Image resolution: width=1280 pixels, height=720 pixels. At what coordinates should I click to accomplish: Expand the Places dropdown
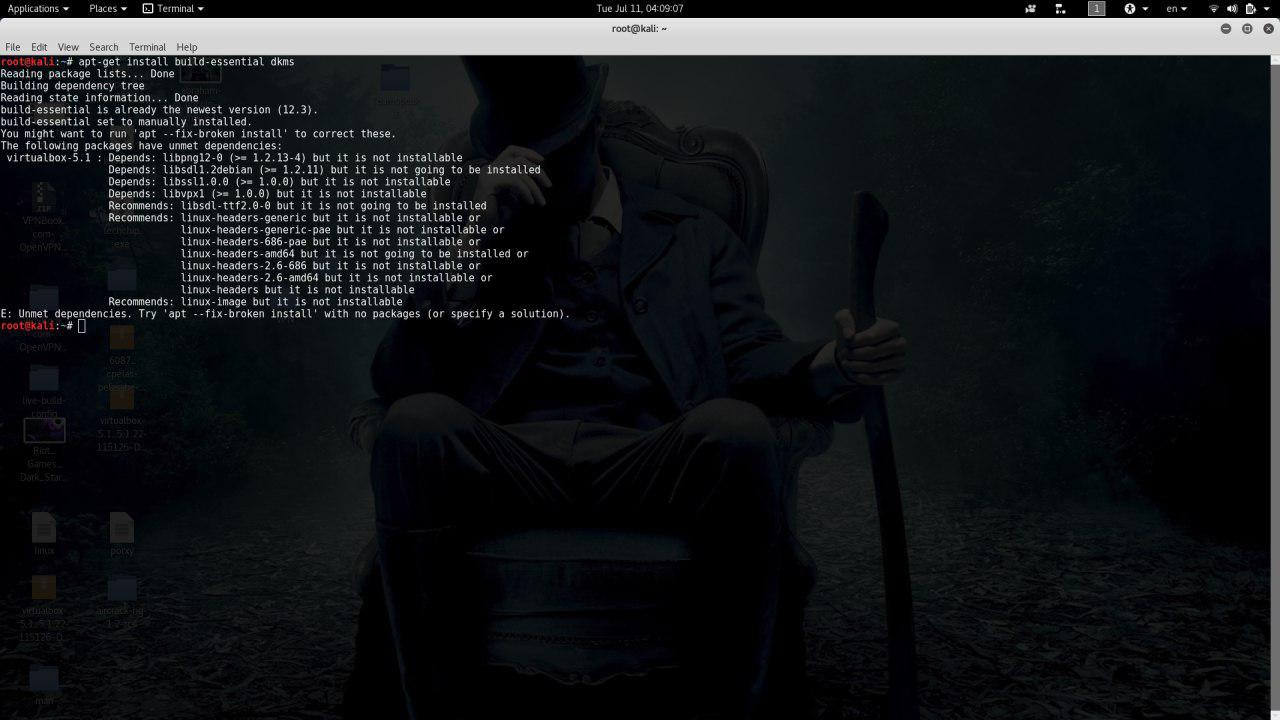(x=107, y=9)
